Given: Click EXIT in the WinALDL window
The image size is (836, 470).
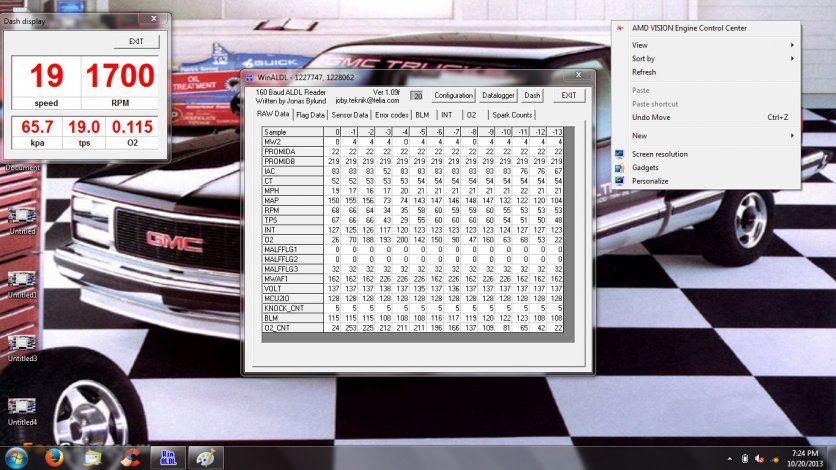Looking at the screenshot, I should tap(568, 95).
